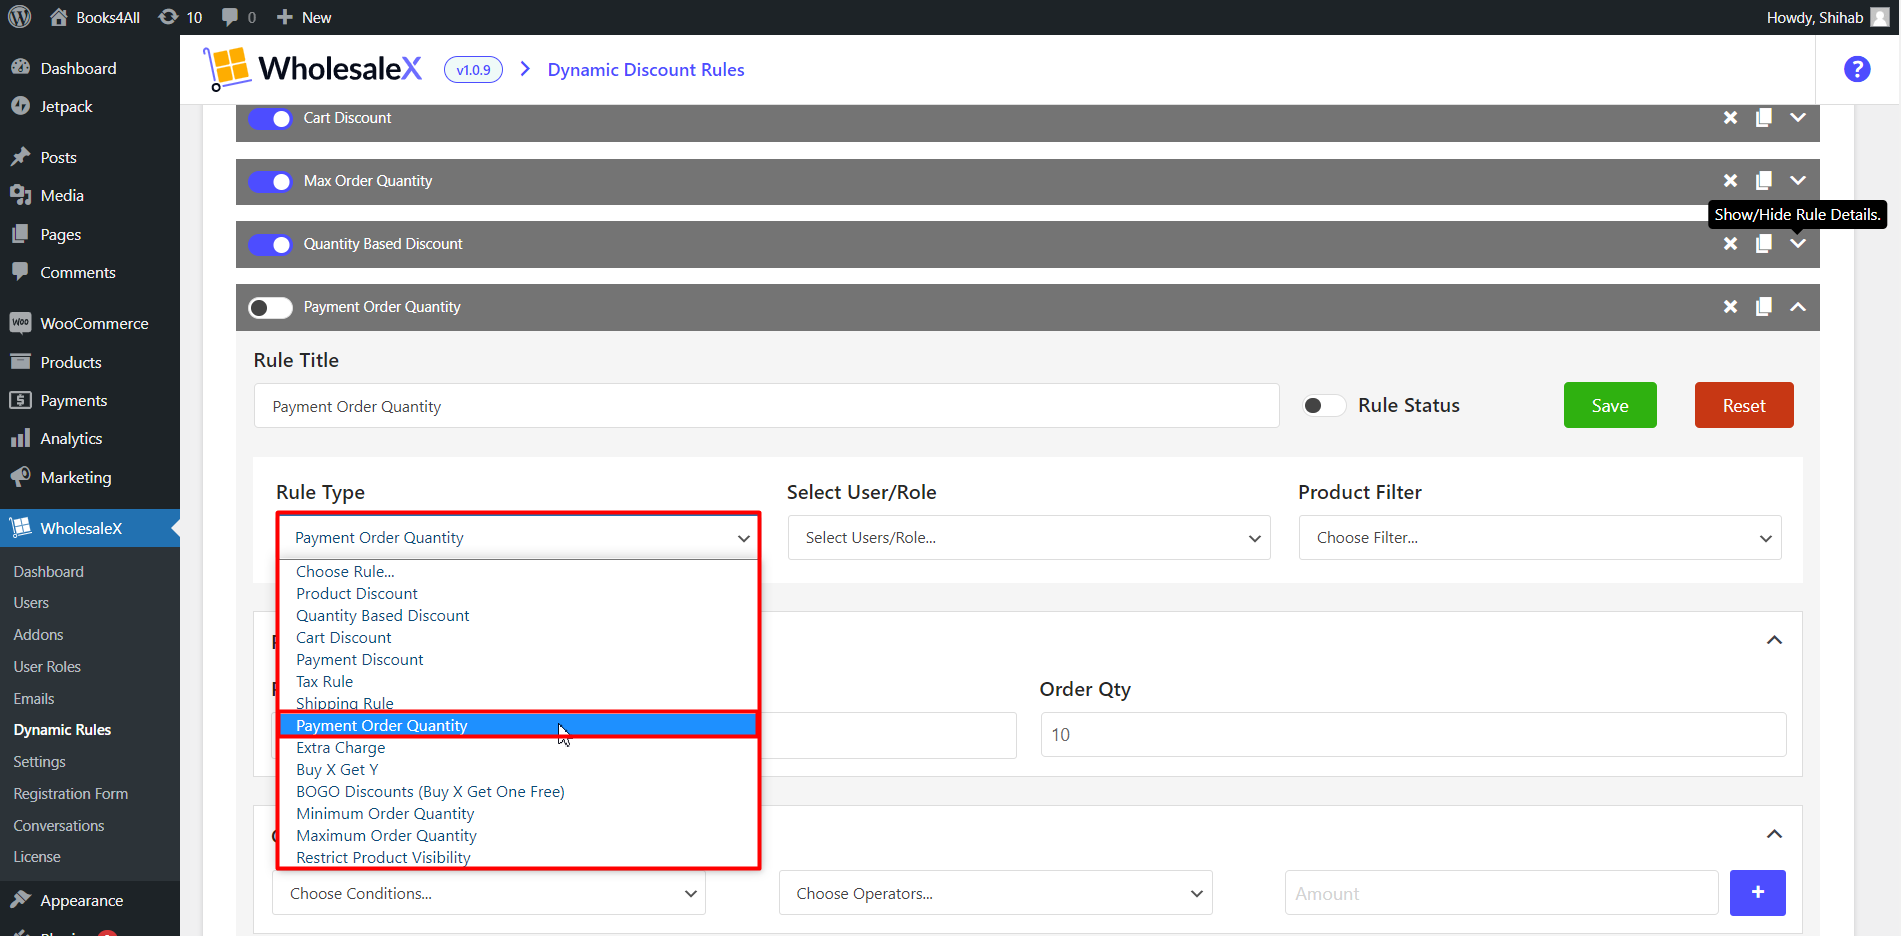Click the red Reset button
The height and width of the screenshot is (936, 1901).
coord(1744,405)
